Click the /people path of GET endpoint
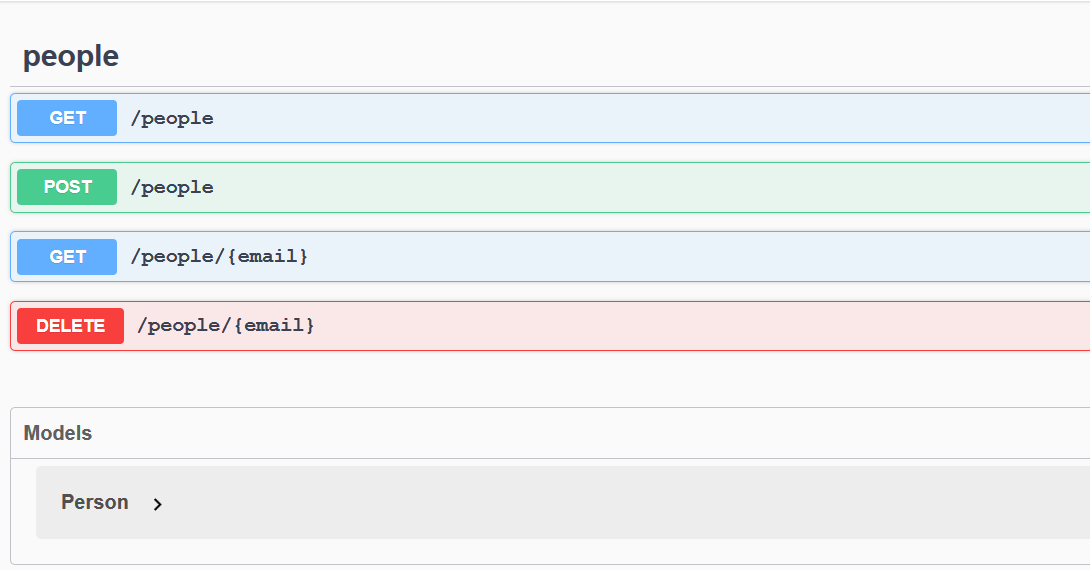The width and height of the screenshot is (1090, 572). pyautogui.click(x=172, y=118)
